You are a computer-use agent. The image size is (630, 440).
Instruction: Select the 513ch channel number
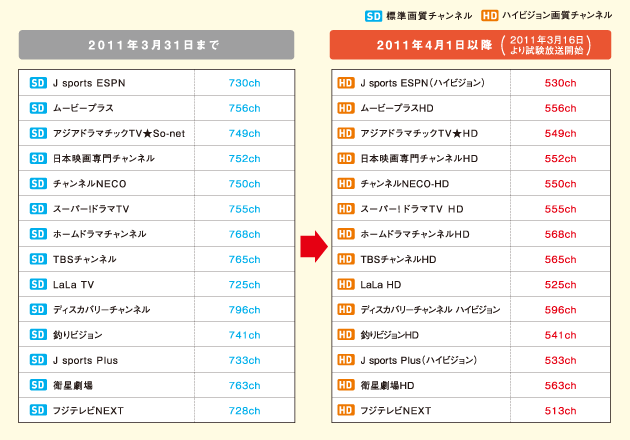tap(560, 411)
